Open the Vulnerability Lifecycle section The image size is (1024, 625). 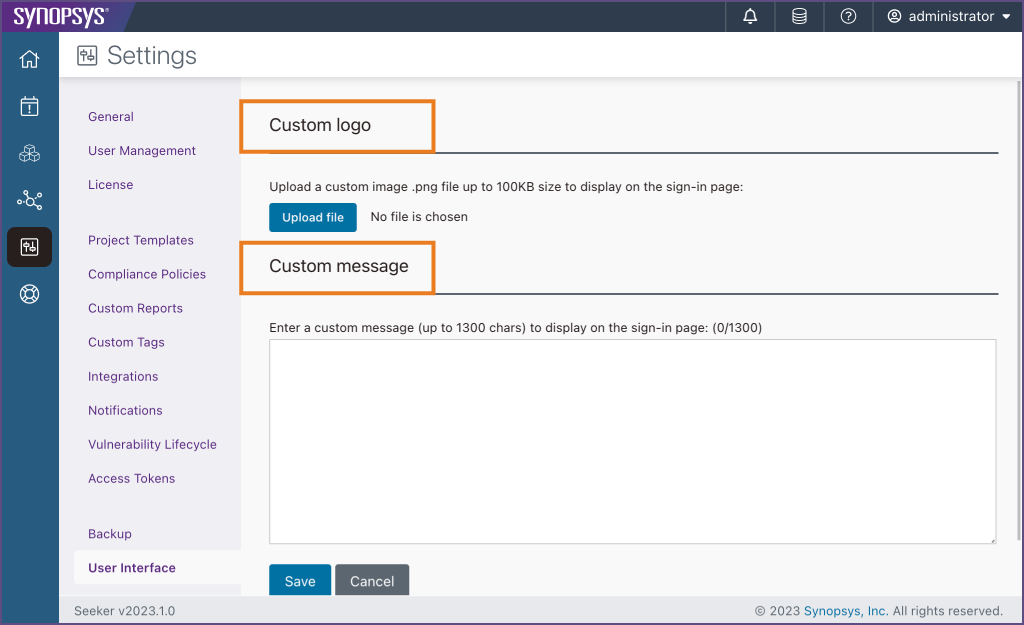tap(152, 444)
